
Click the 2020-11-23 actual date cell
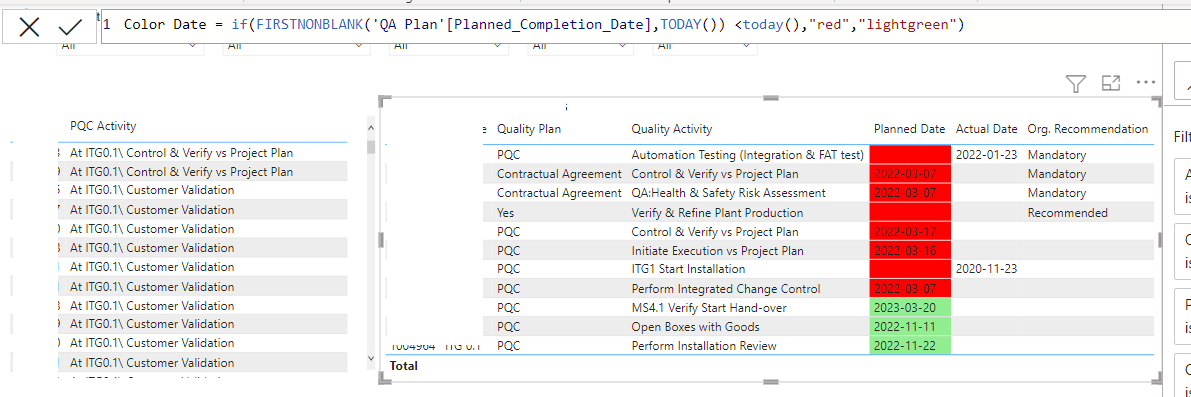pyautogui.click(x=987, y=269)
